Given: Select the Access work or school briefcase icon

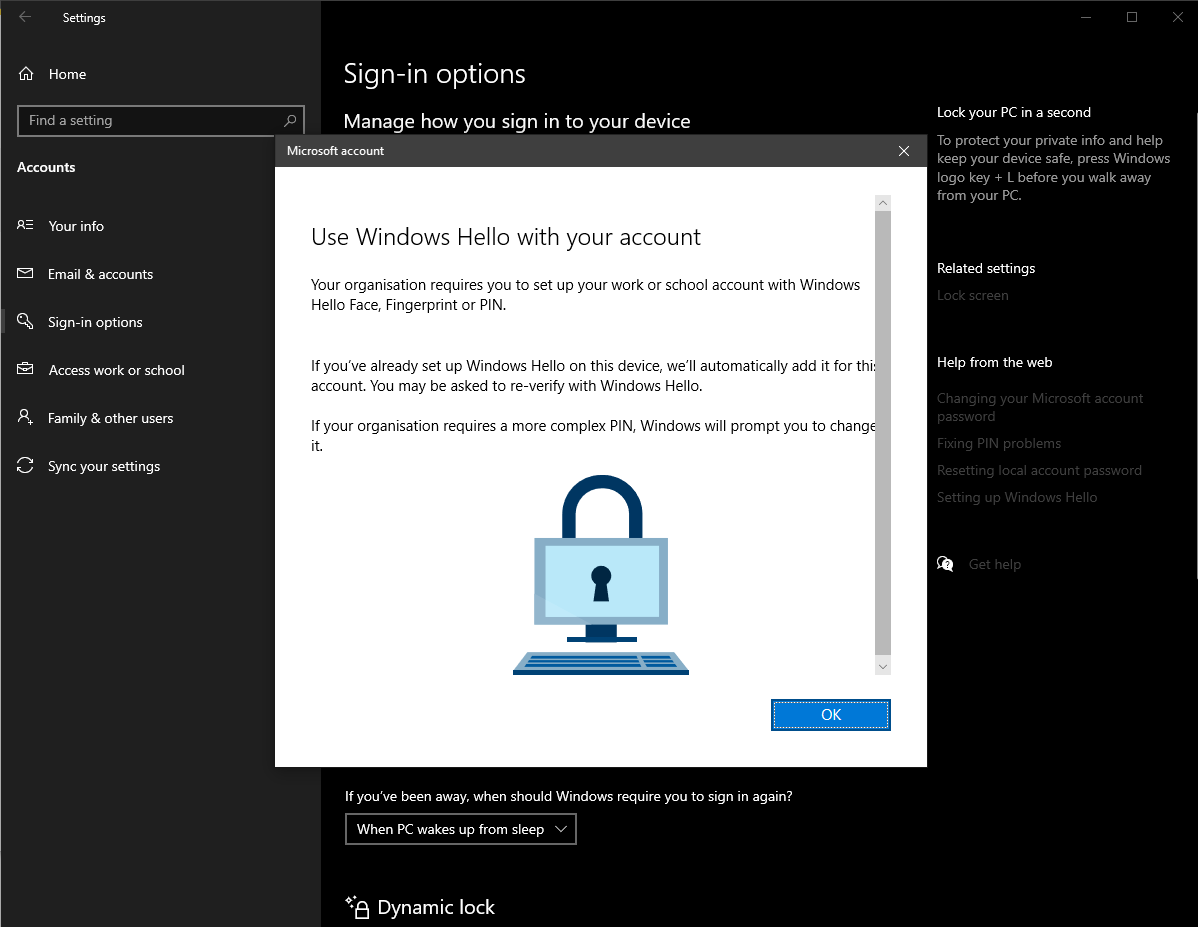Looking at the screenshot, I should (24, 369).
